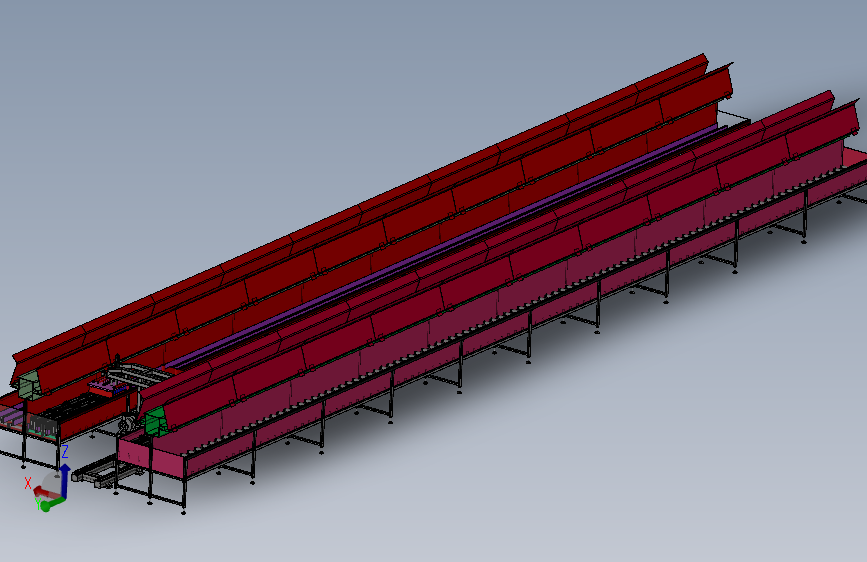The width and height of the screenshot is (867, 562).
Task: Select the pale green end block on the rear conveyor
Action: (30, 384)
